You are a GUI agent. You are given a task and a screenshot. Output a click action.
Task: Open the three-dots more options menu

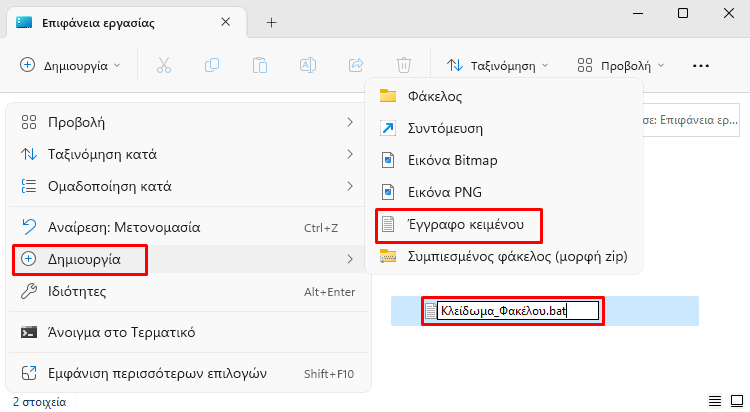point(700,65)
